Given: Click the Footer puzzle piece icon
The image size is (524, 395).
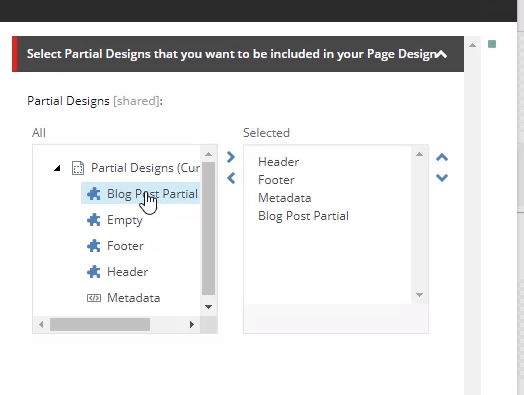Looking at the screenshot, I should [x=94, y=246].
